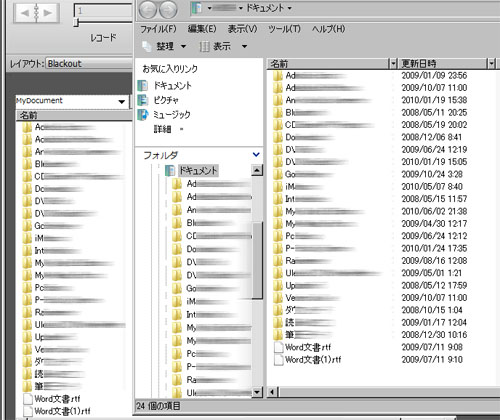
Task: Collapse the フォルダ pane chevron
Action: 256,155
